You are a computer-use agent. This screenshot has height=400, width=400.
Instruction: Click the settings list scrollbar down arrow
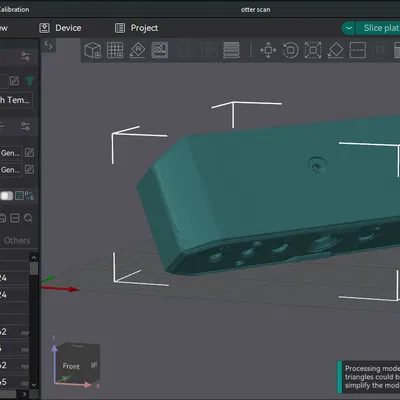tap(34, 384)
